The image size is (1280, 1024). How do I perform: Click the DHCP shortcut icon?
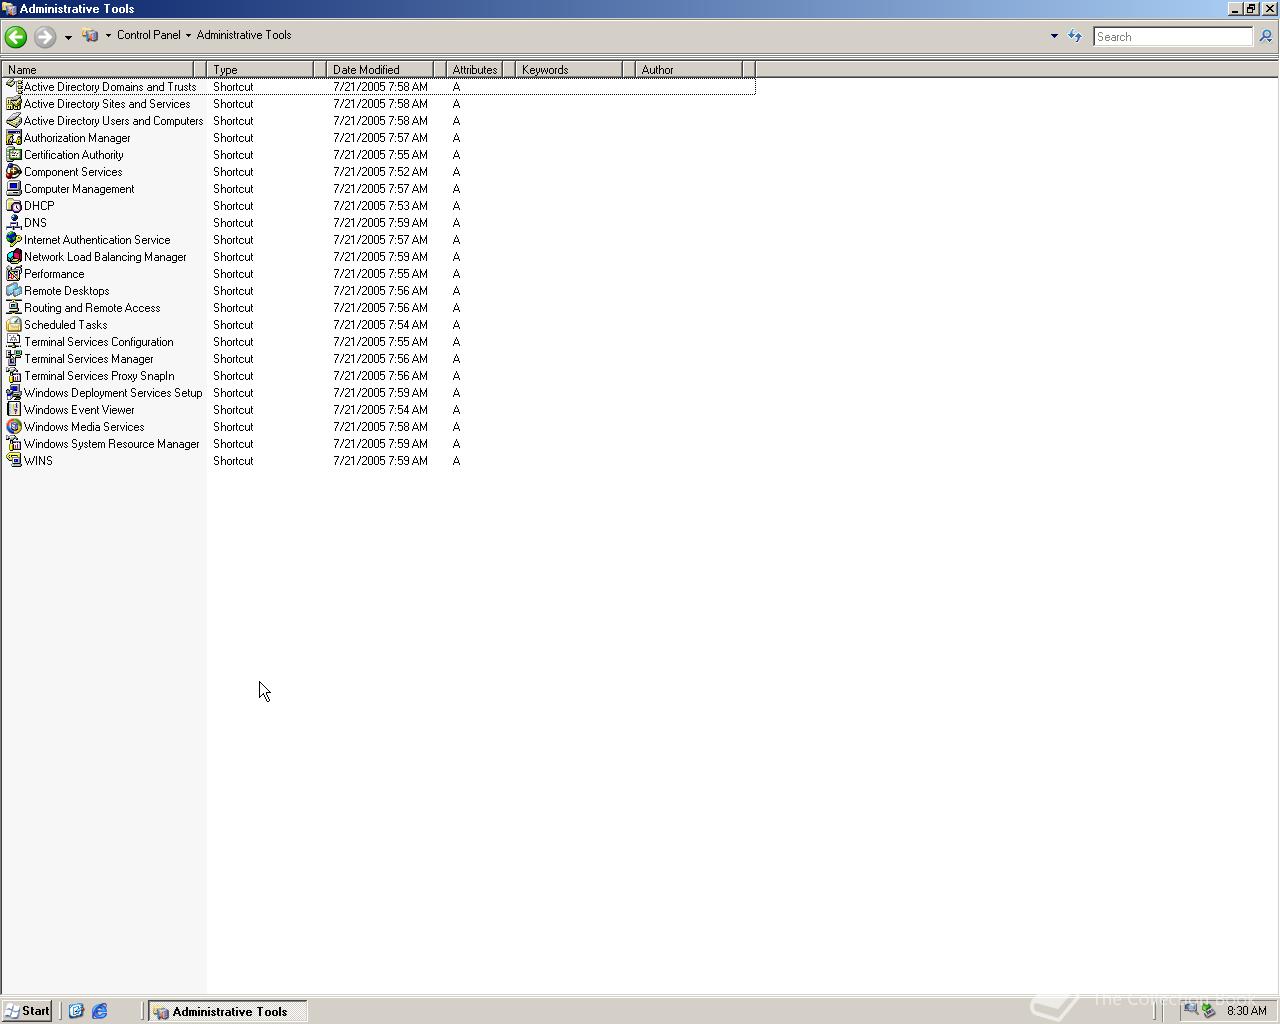tap(14, 206)
